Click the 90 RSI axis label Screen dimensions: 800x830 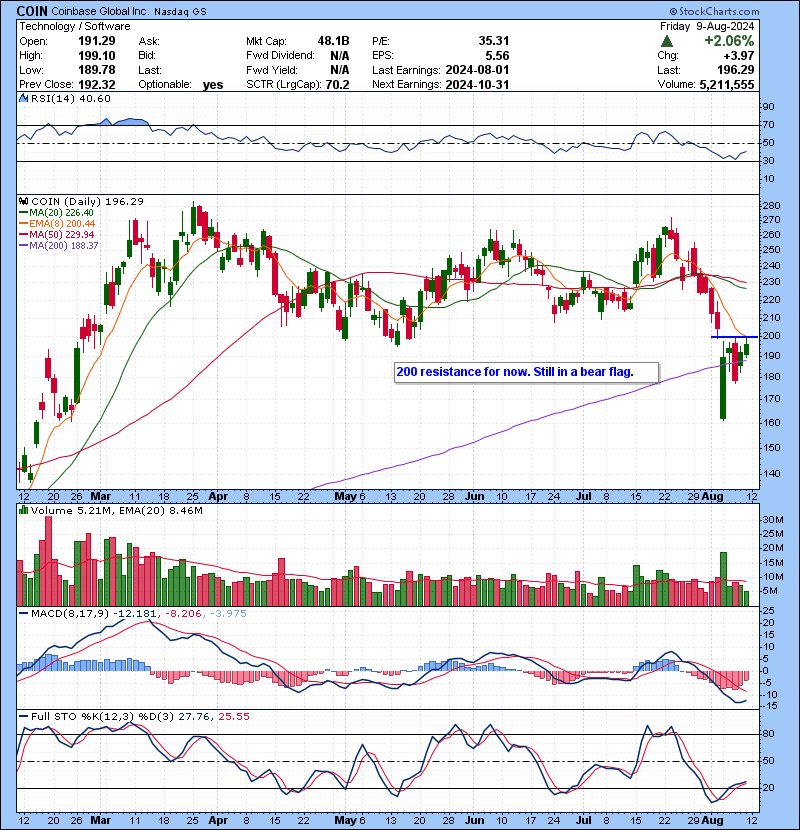click(x=768, y=106)
